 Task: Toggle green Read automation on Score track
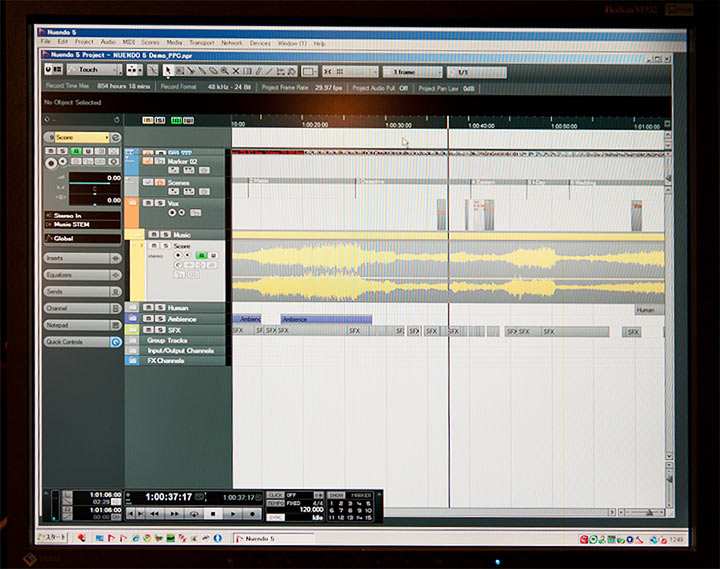tap(202, 255)
